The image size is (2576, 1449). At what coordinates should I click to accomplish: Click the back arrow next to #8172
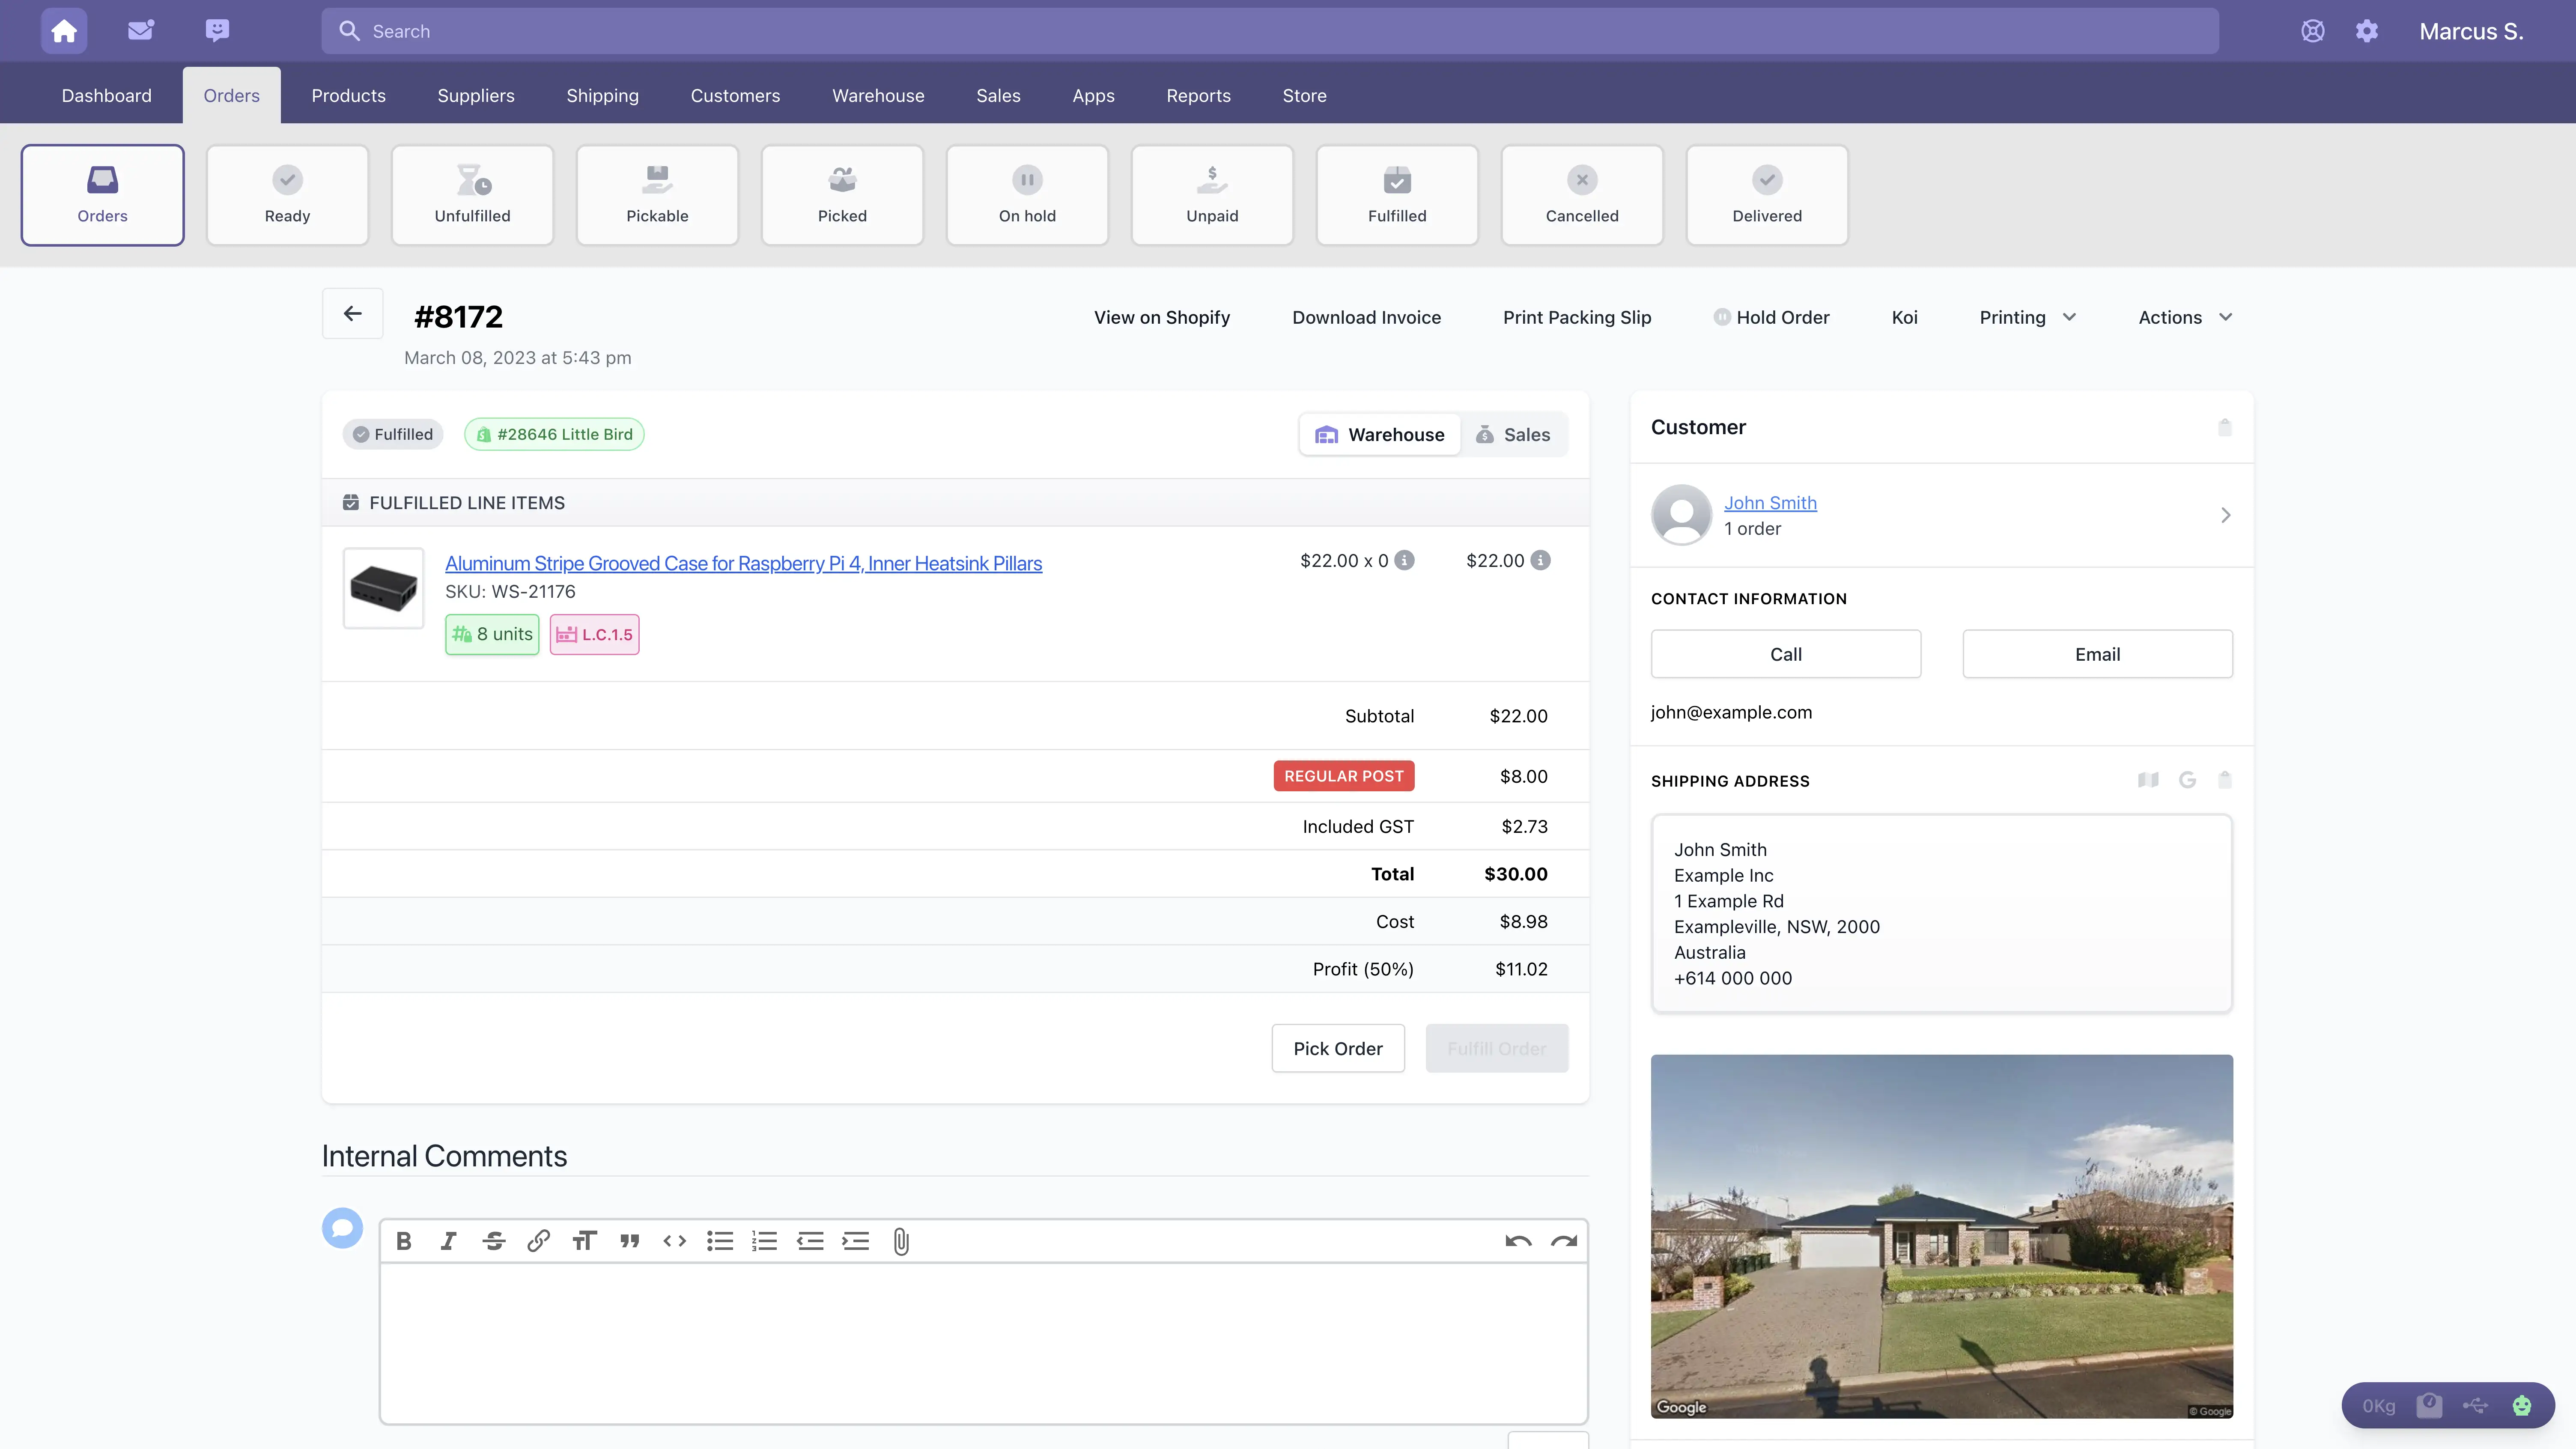pos(353,314)
